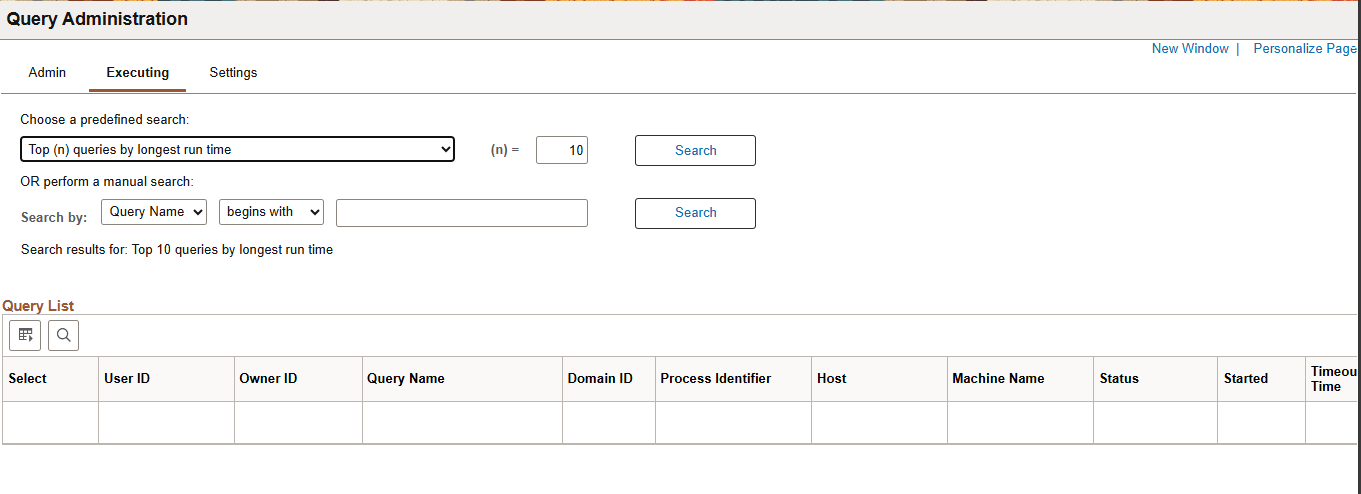Image resolution: width=1361 pixels, height=494 pixels.
Task: Click the Started column header
Action: pyautogui.click(x=1245, y=379)
